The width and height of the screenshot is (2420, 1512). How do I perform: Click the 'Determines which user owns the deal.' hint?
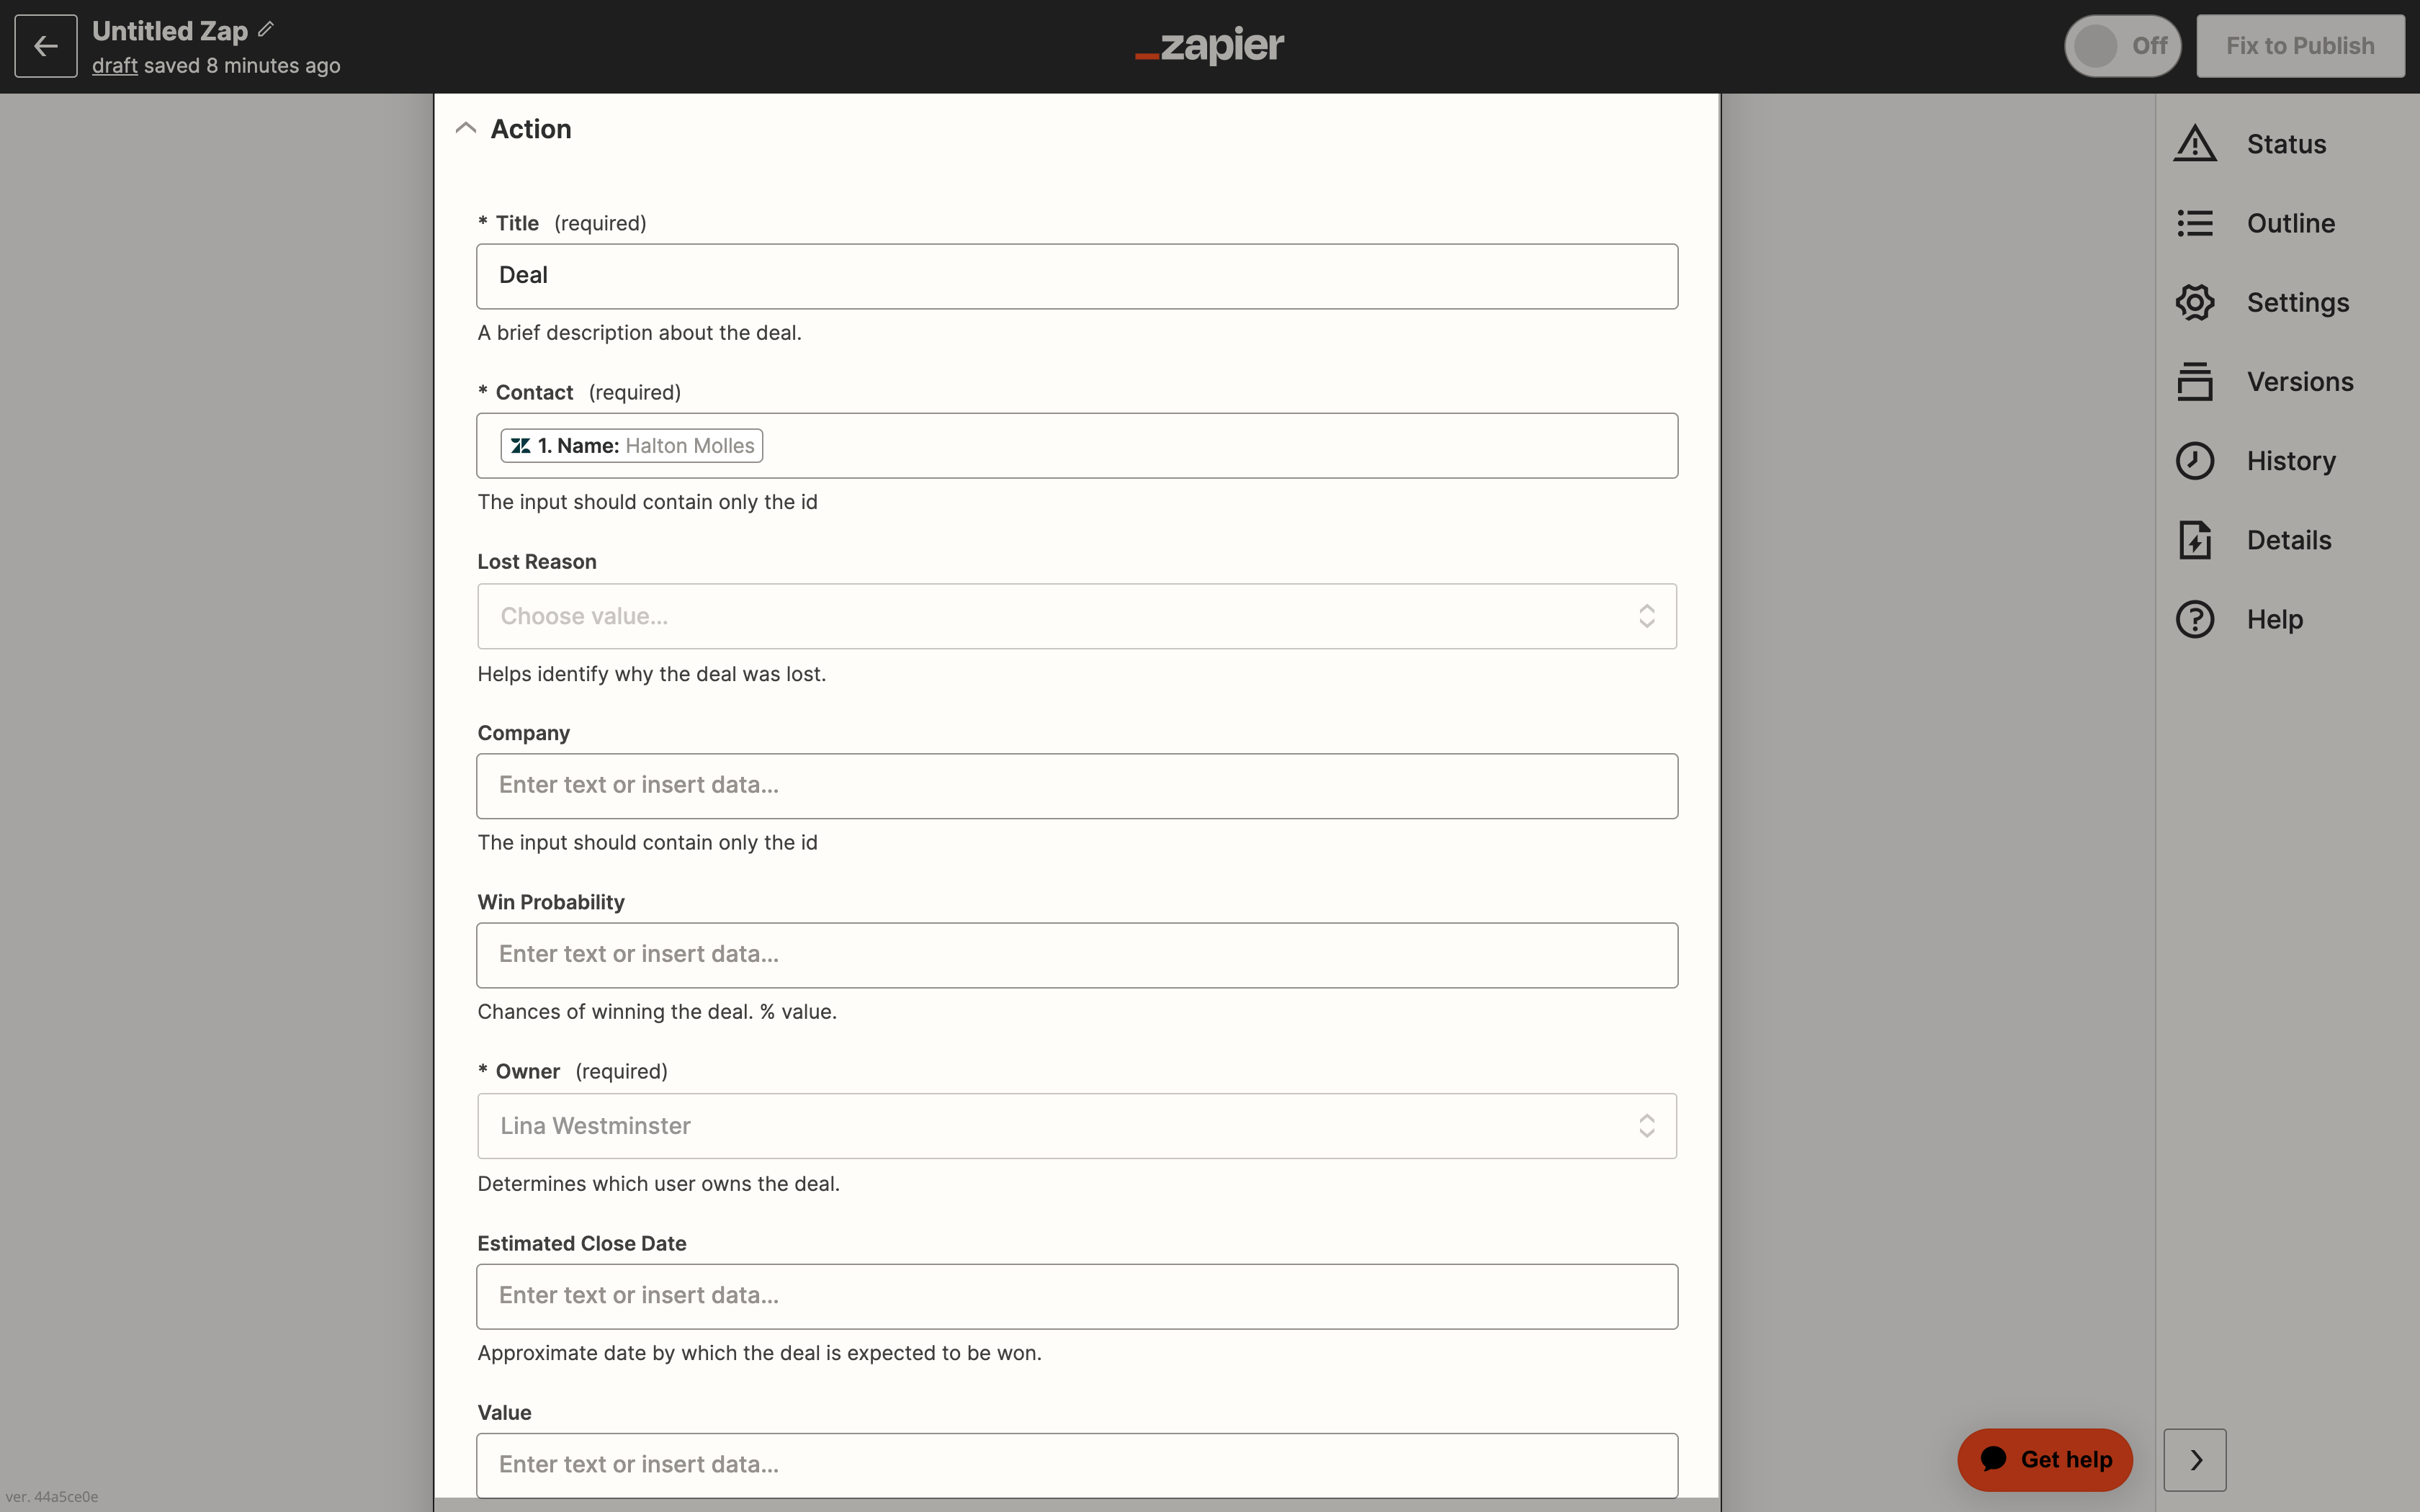658,1184
